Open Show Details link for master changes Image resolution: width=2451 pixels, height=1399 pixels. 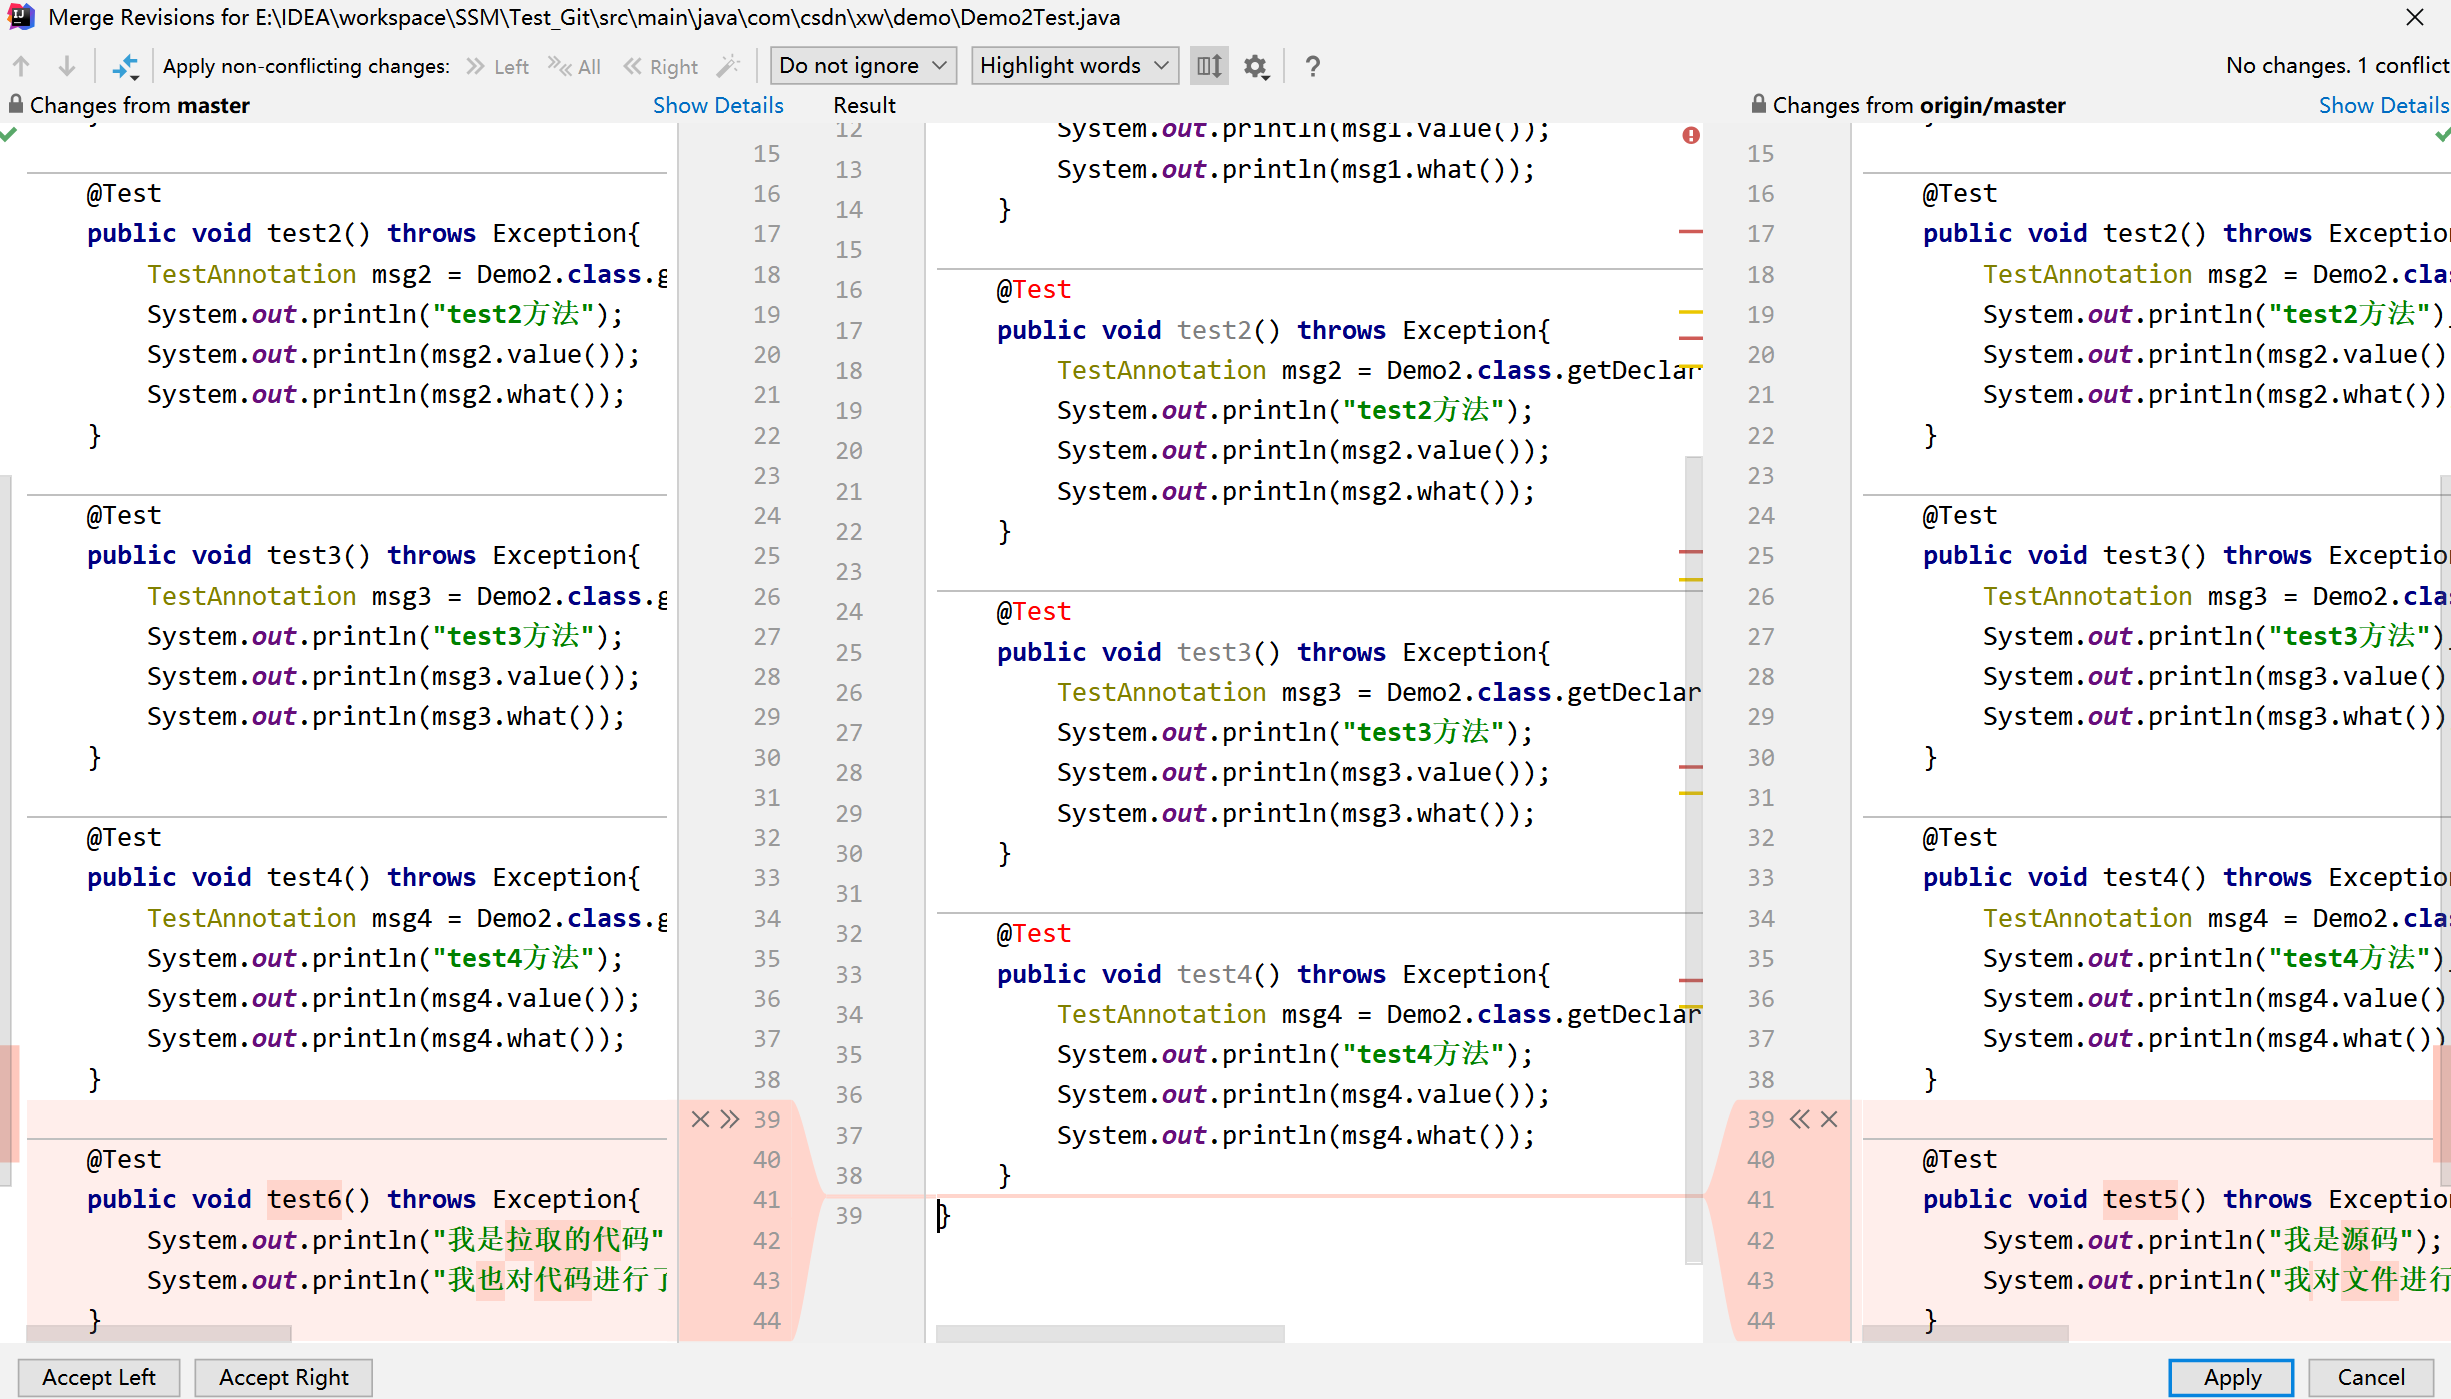click(x=717, y=105)
